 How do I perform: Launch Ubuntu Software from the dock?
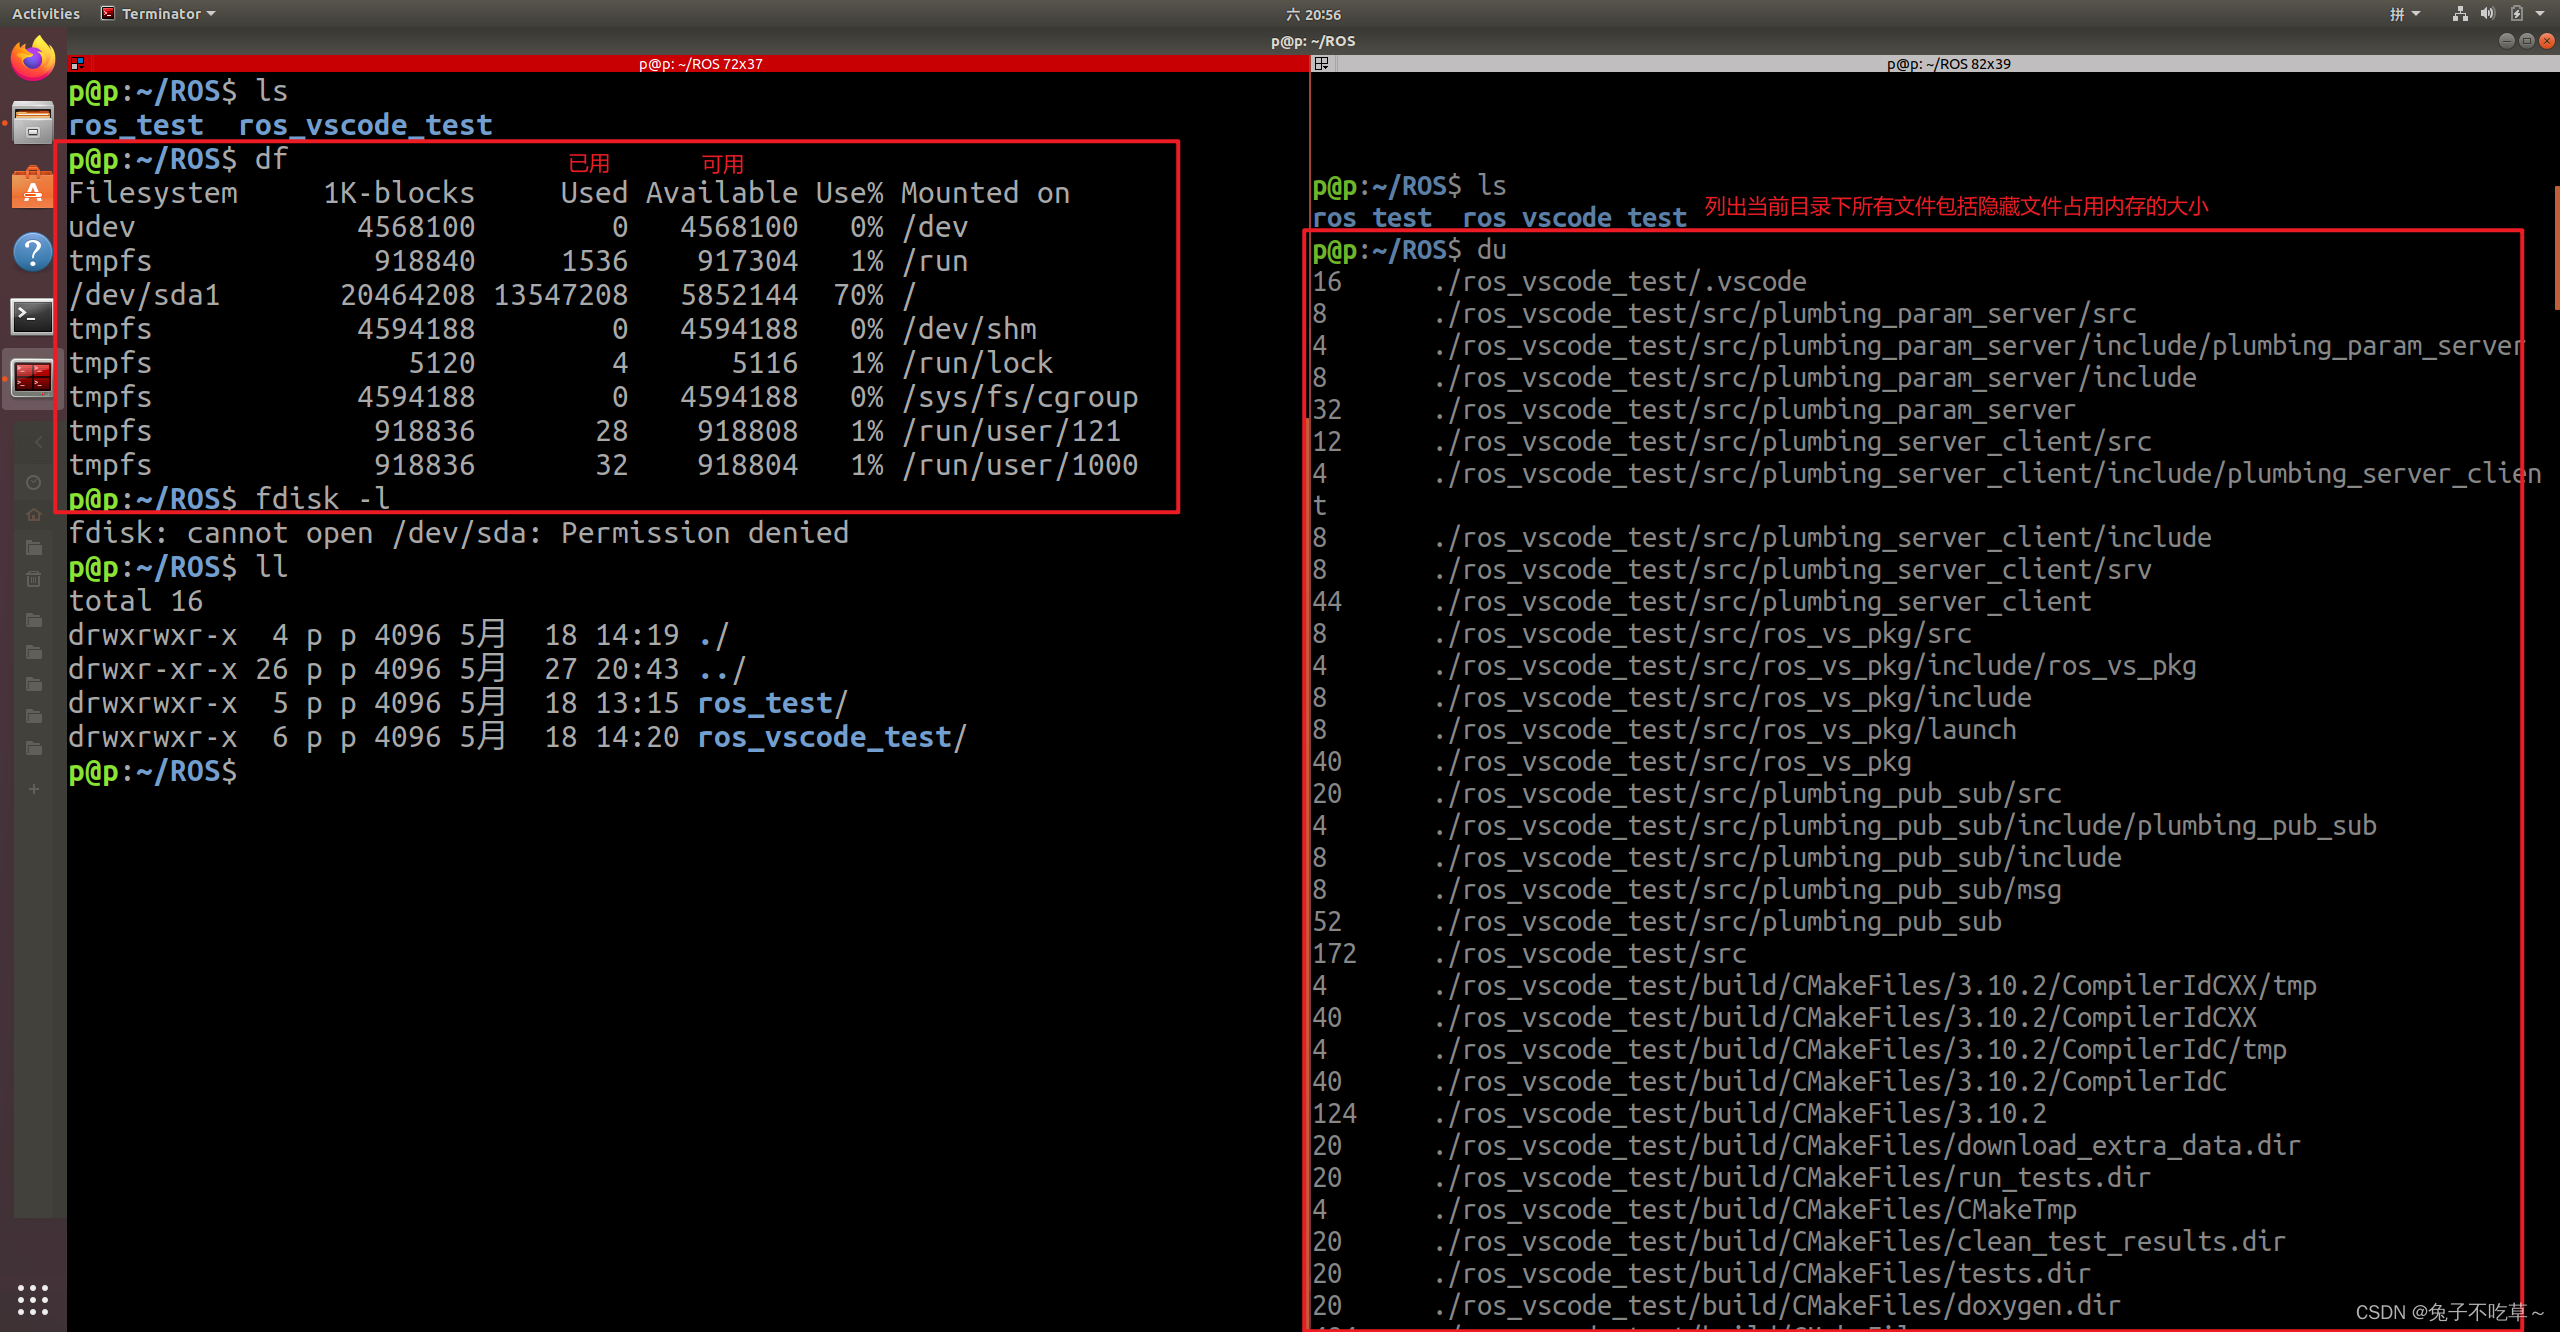(33, 187)
